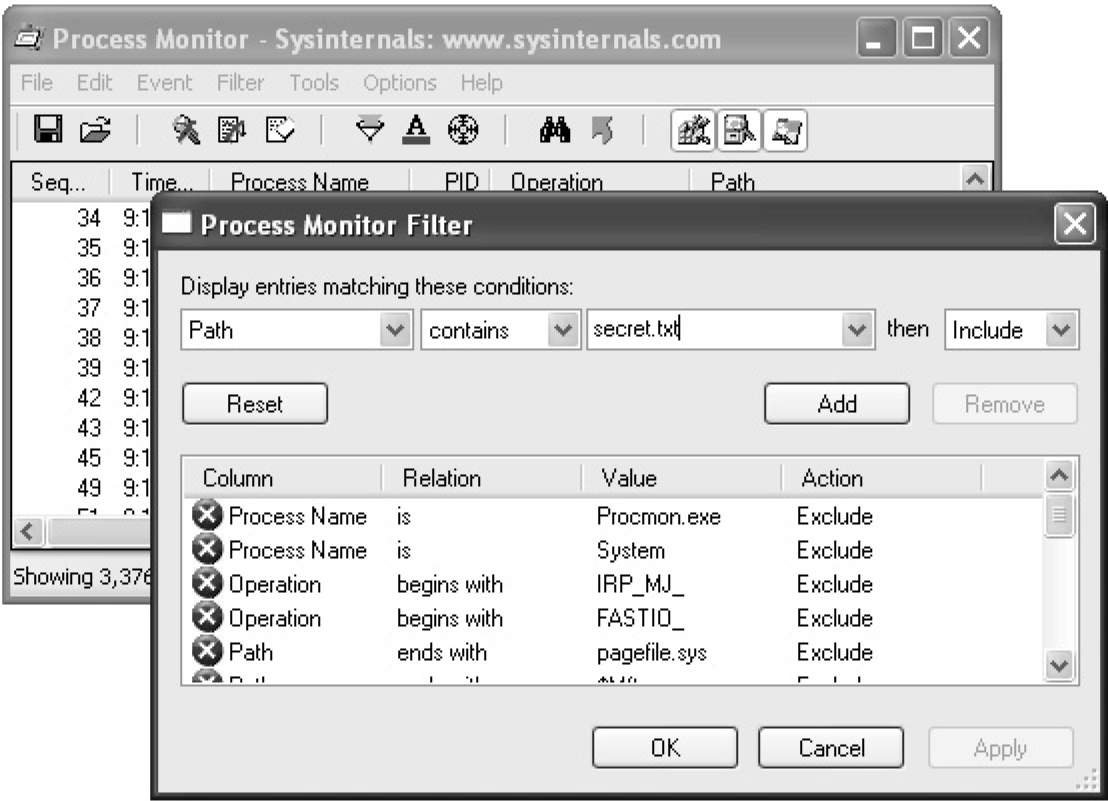Screen dimensions: 1108x801
Task: Toggle the Autoscroll icon in toolbar
Action: (232, 130)
